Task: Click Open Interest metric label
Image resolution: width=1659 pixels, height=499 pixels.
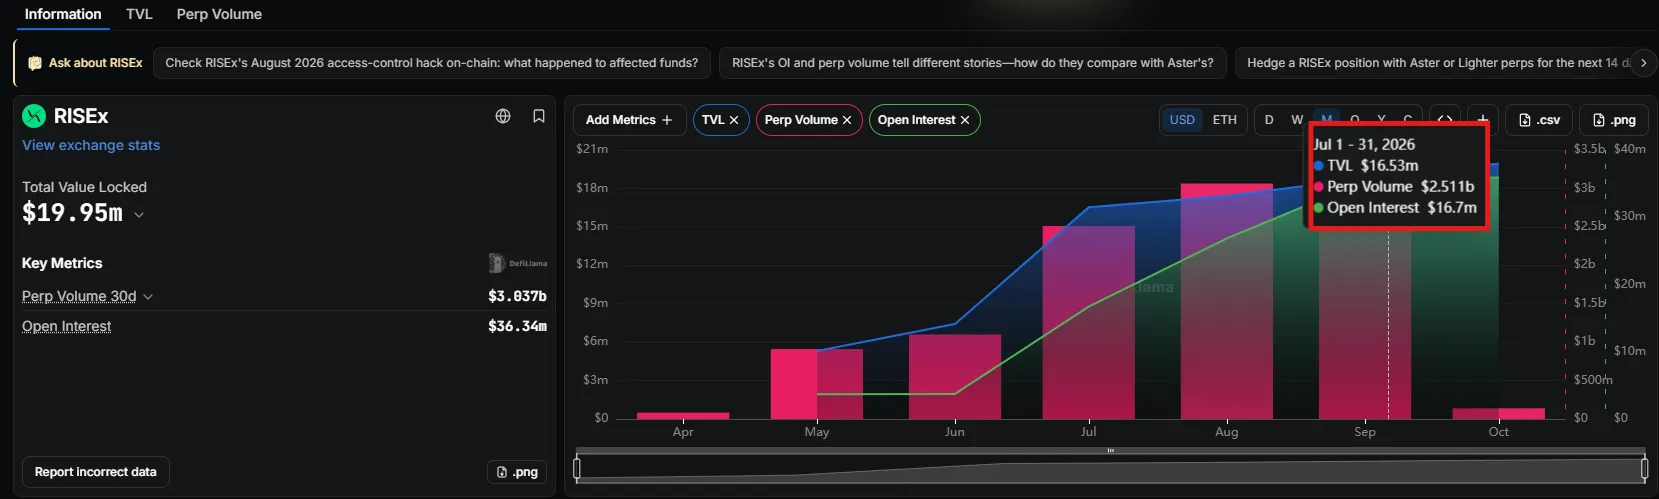Action: (66, 326)
